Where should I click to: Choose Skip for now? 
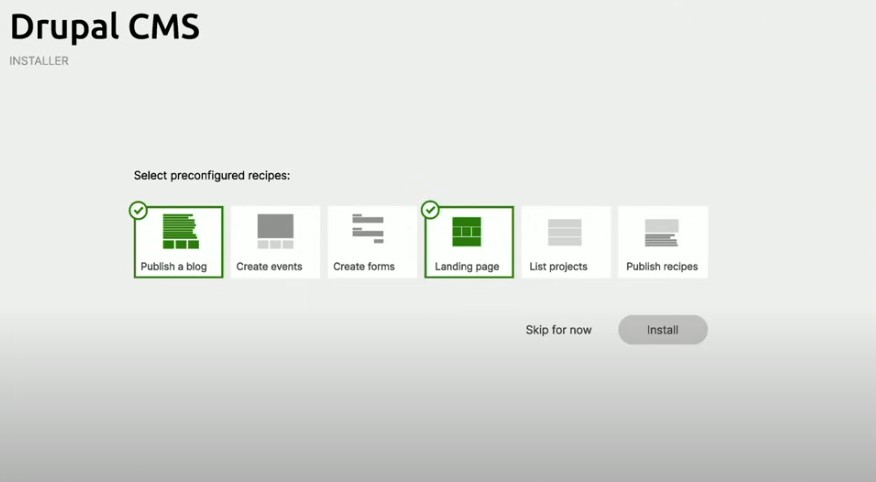point(558,330)
